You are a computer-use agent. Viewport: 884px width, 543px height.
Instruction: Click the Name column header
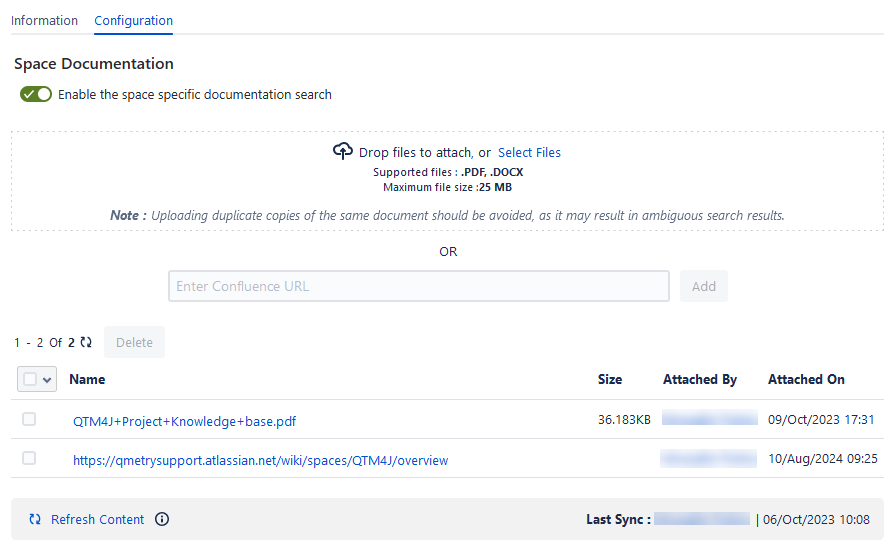click(87, 380)
